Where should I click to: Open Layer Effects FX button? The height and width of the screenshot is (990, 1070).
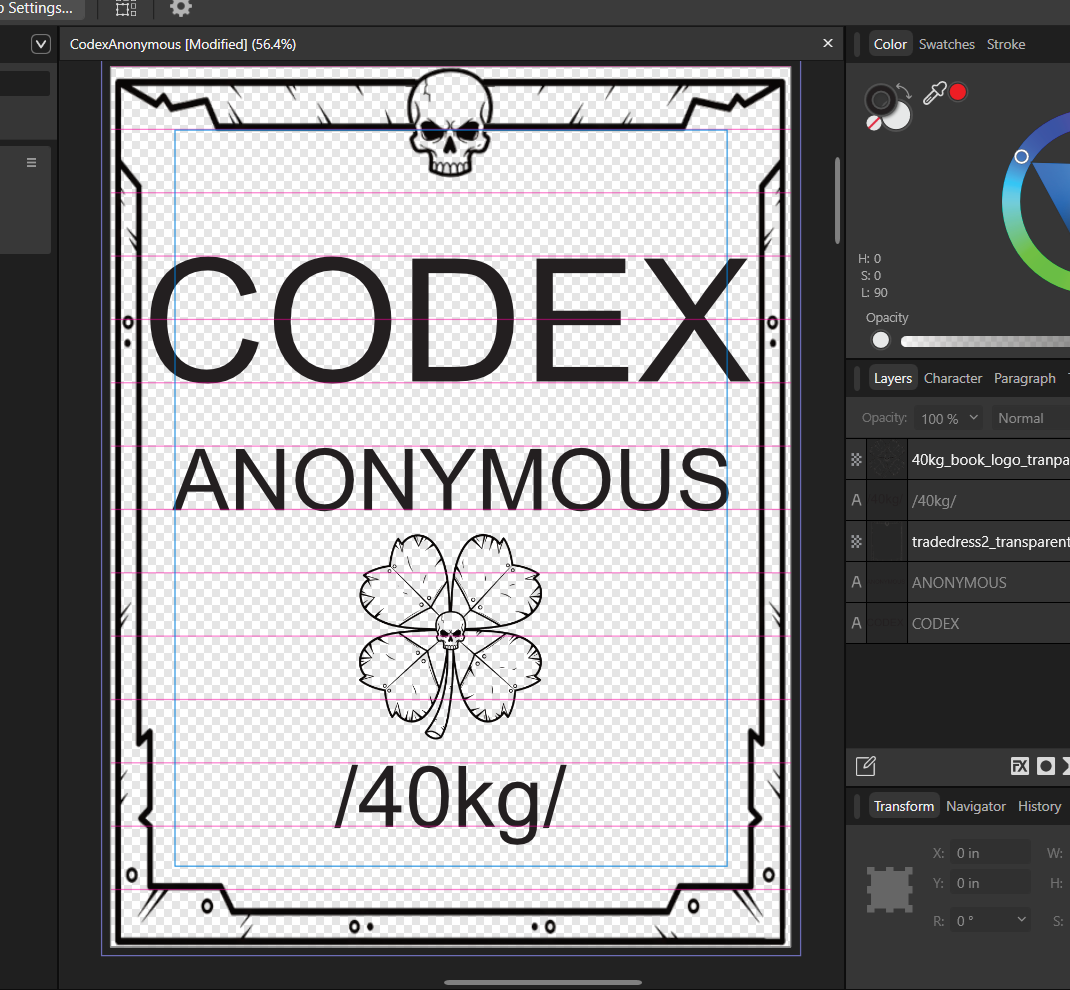point(1020,766)
